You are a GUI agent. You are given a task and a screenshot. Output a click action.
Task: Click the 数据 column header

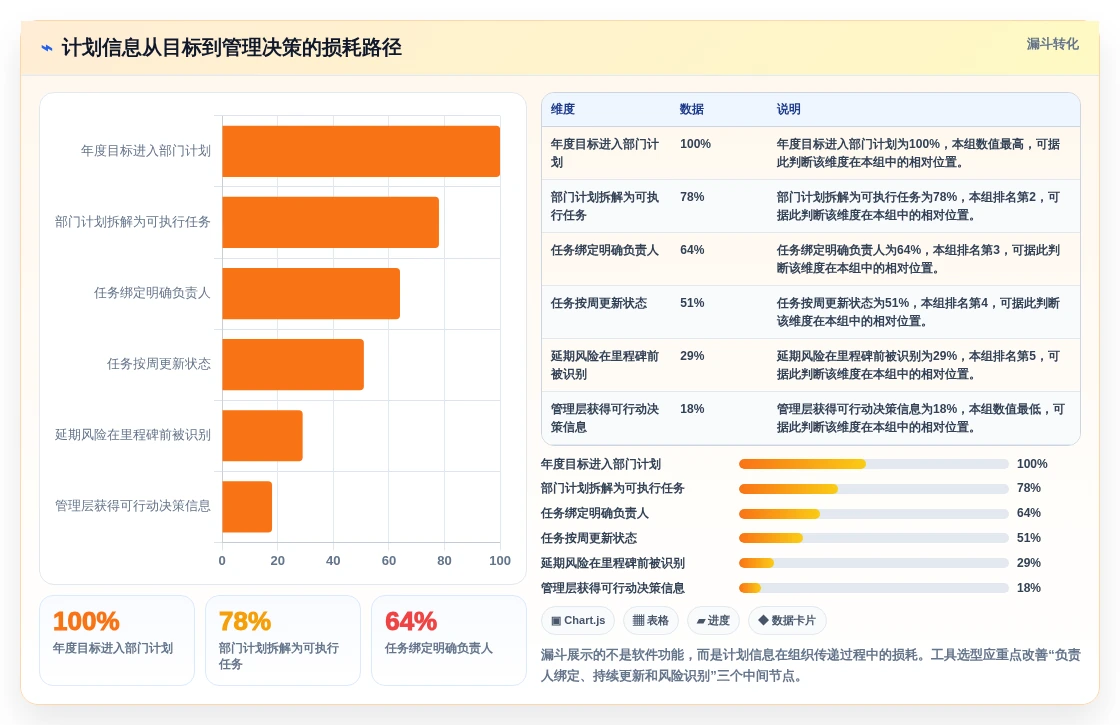691,109
